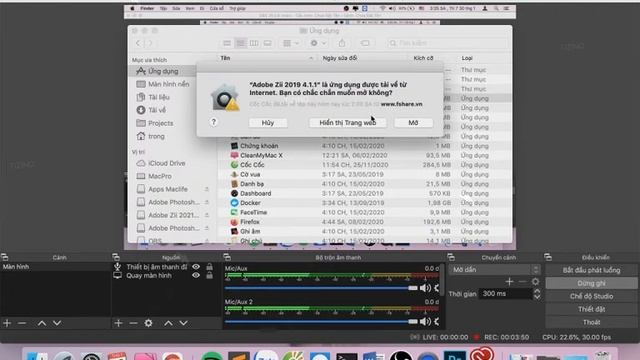
Task: Open the Mic/Aux 2 channel settings gear
Action: [437, 321]
